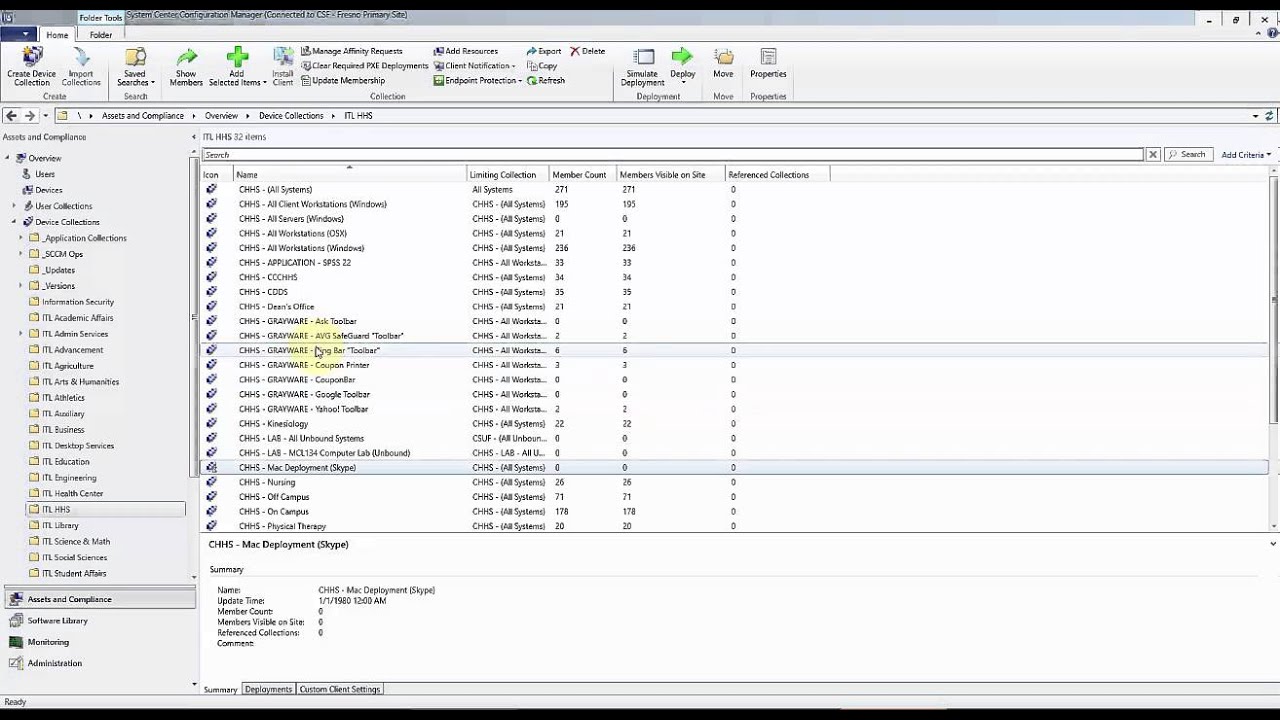Select CHHS - Kinesiology row

click(735, 424)
